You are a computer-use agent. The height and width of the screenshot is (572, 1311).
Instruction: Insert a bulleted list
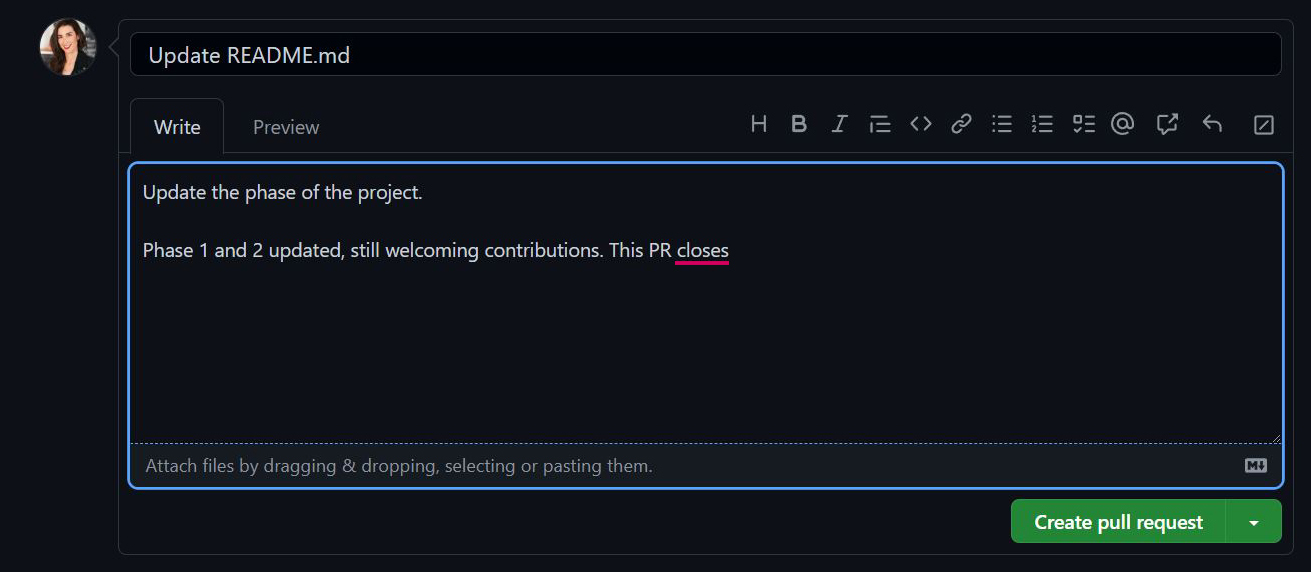1002,124
